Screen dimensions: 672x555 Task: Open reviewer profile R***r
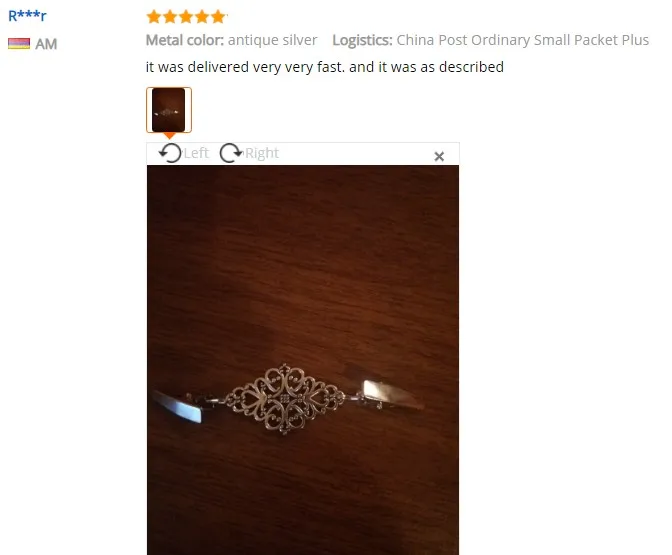point(27,16)
